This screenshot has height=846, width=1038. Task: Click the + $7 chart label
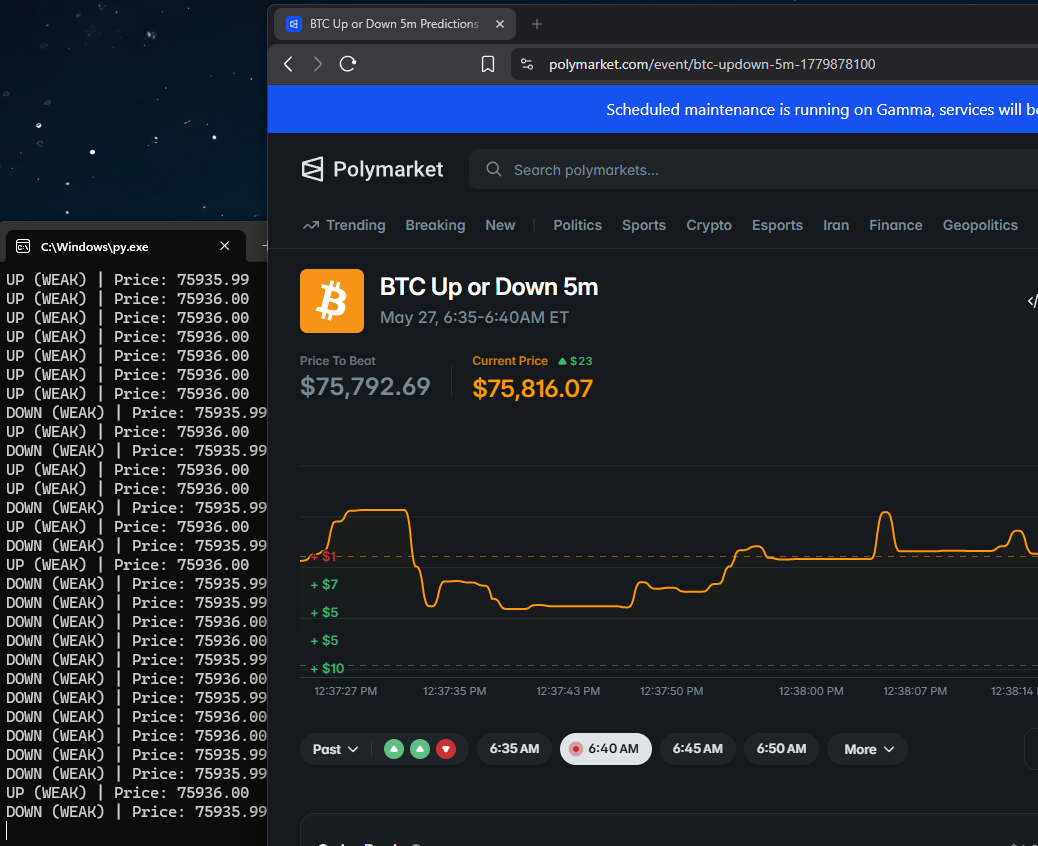pos(324,585)
